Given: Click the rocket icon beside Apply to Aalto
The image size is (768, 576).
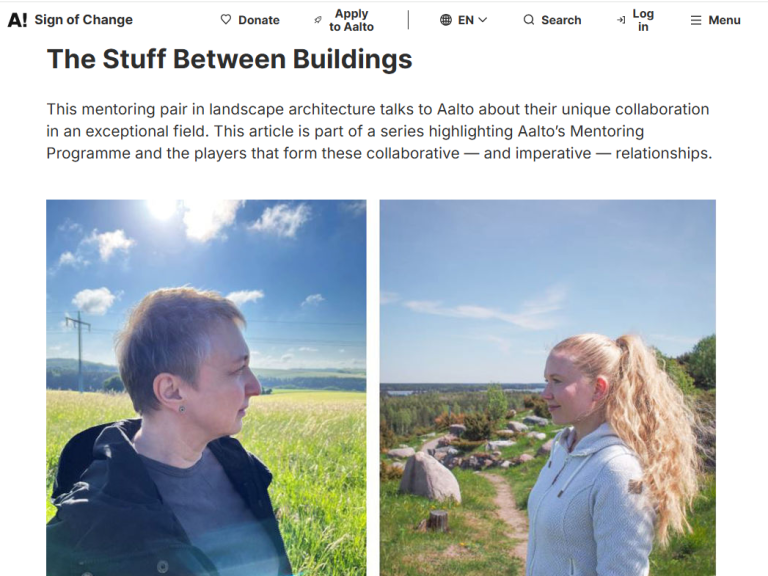Looking at the screenshot, I should click(318, 20).
